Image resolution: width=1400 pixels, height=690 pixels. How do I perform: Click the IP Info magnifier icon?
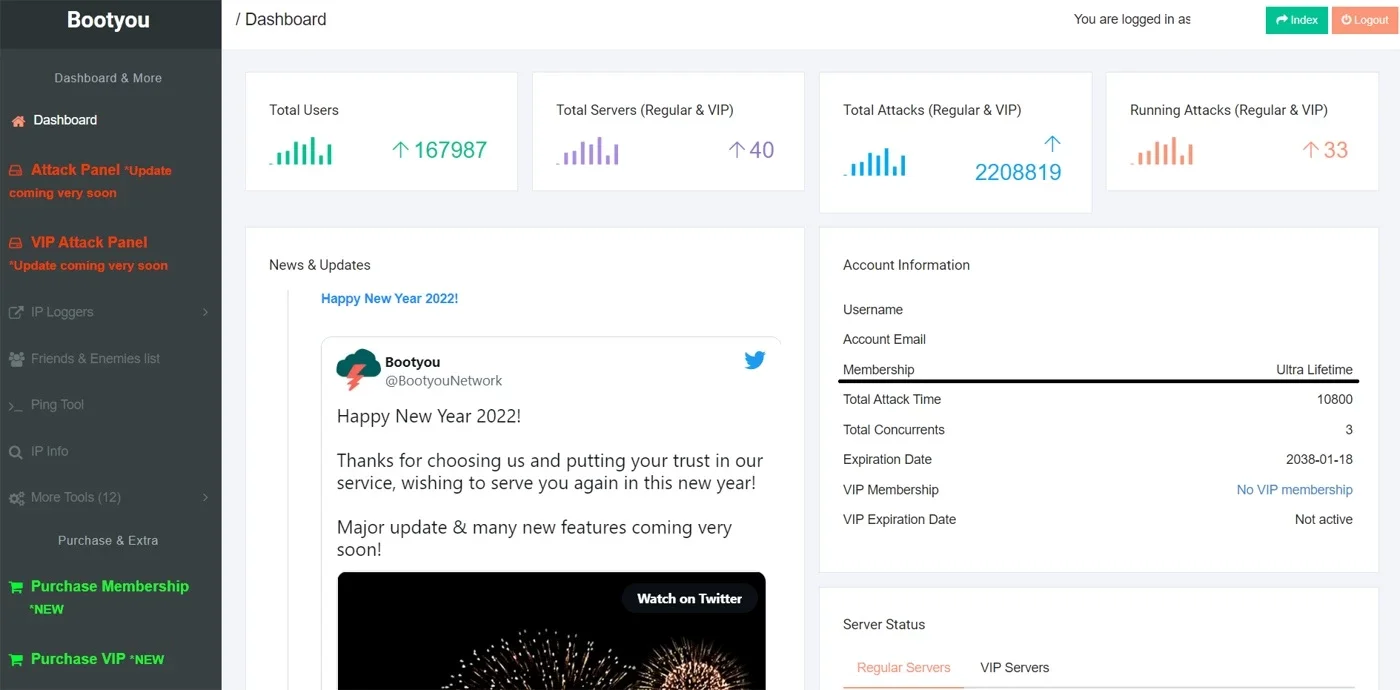[x=16, y=452]
